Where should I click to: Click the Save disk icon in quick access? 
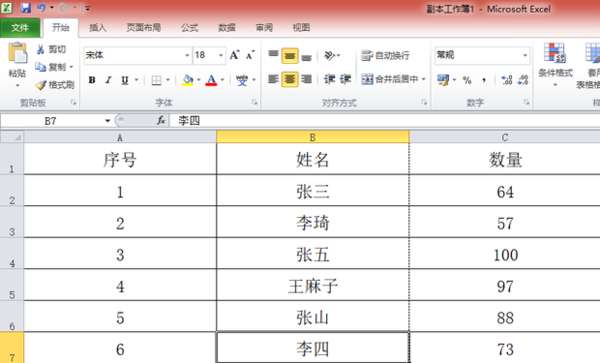pyautogui.click(x=26, y=7)
